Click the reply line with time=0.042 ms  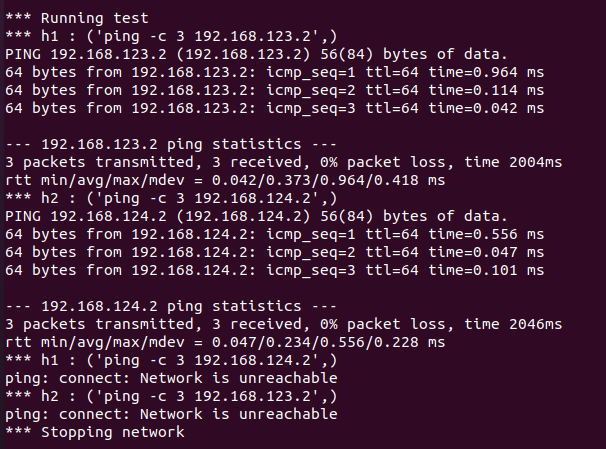pyautogui.click(x=274, y=107)
